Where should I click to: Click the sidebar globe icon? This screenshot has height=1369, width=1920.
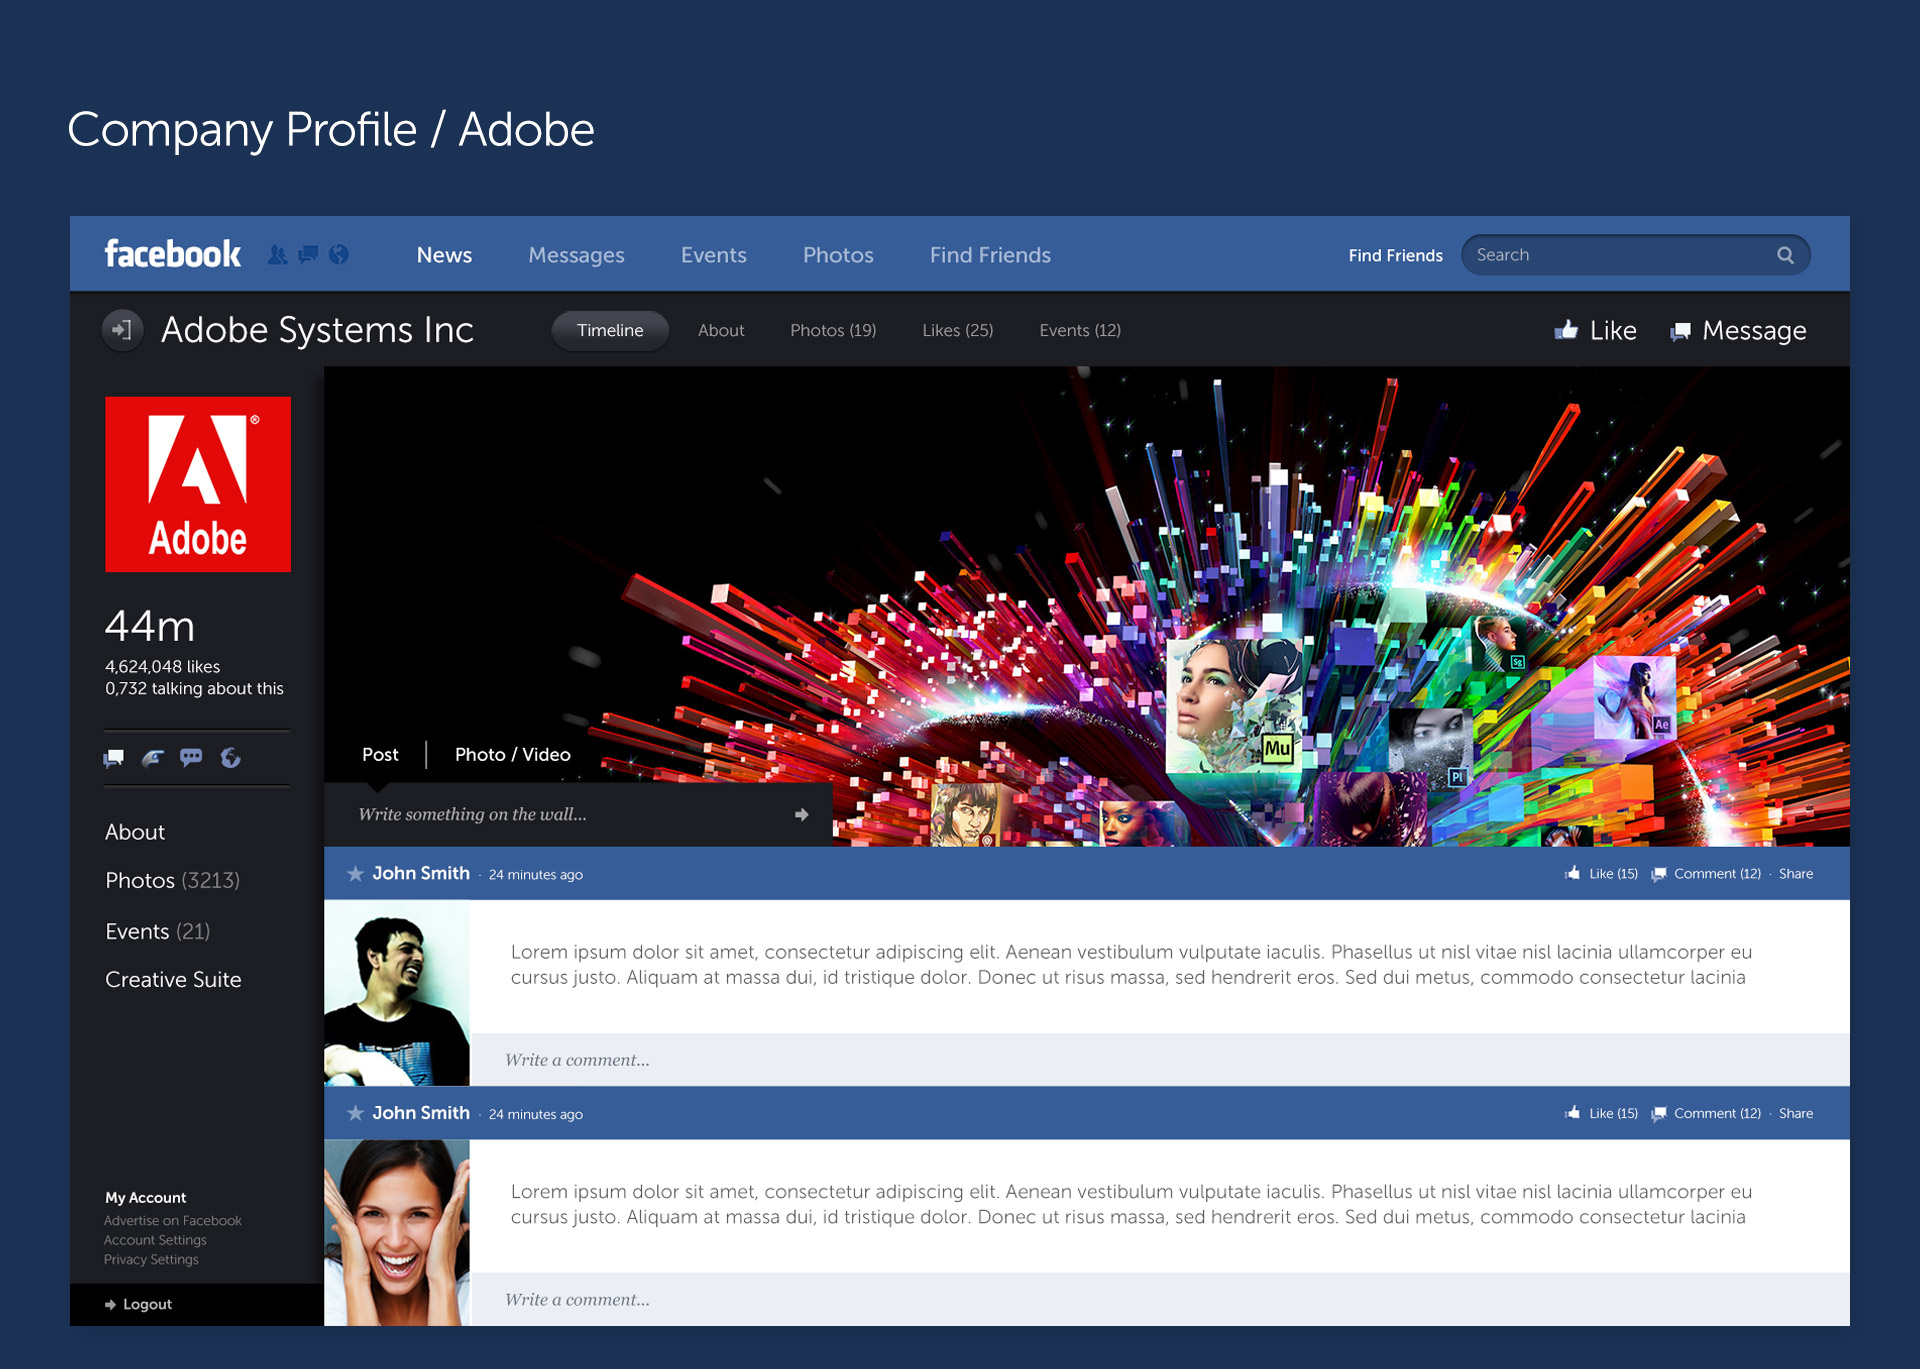point(230,758)
